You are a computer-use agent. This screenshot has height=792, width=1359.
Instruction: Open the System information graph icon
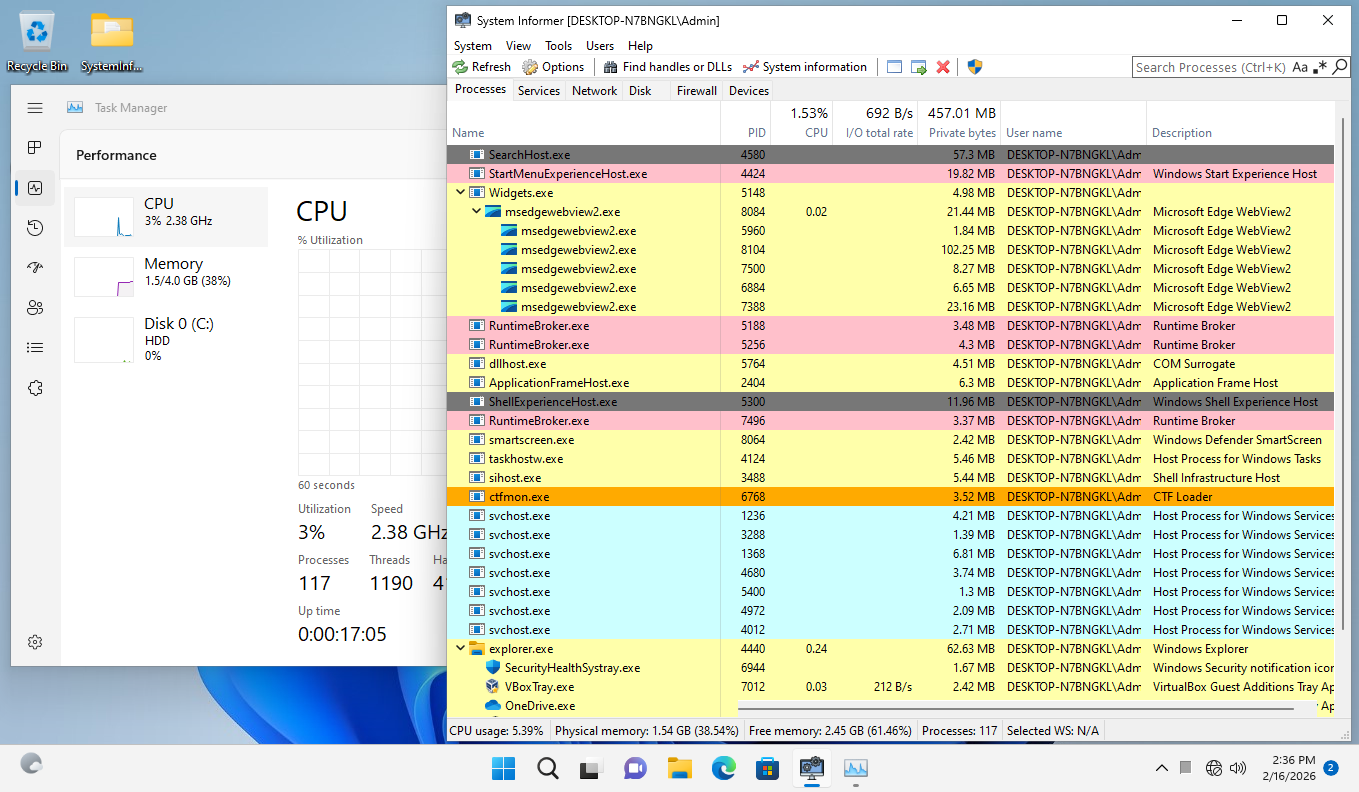751,67
